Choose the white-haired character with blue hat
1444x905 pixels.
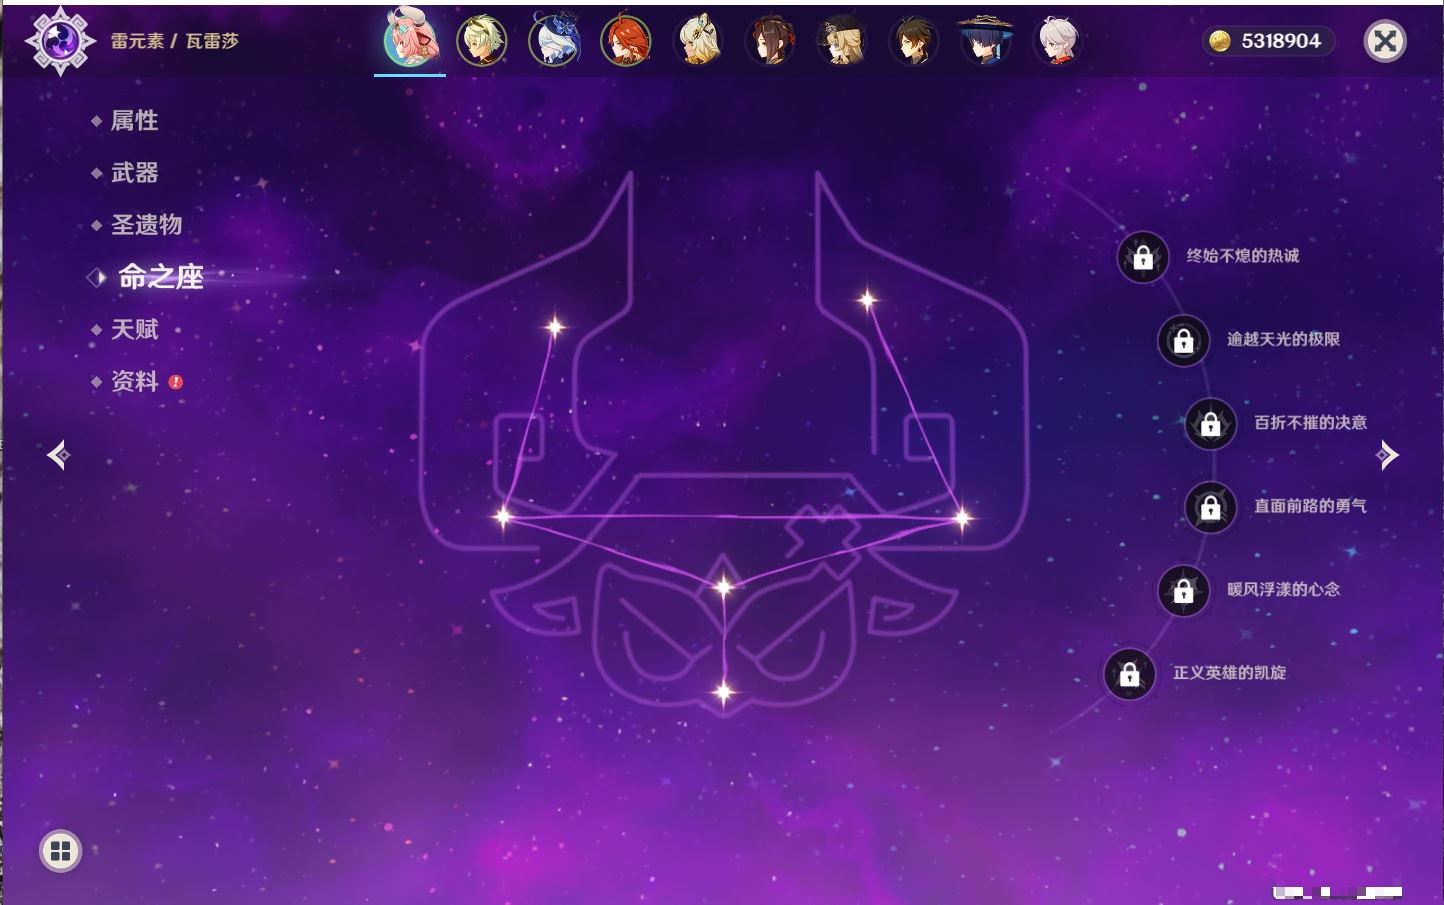tap(554, 41)
